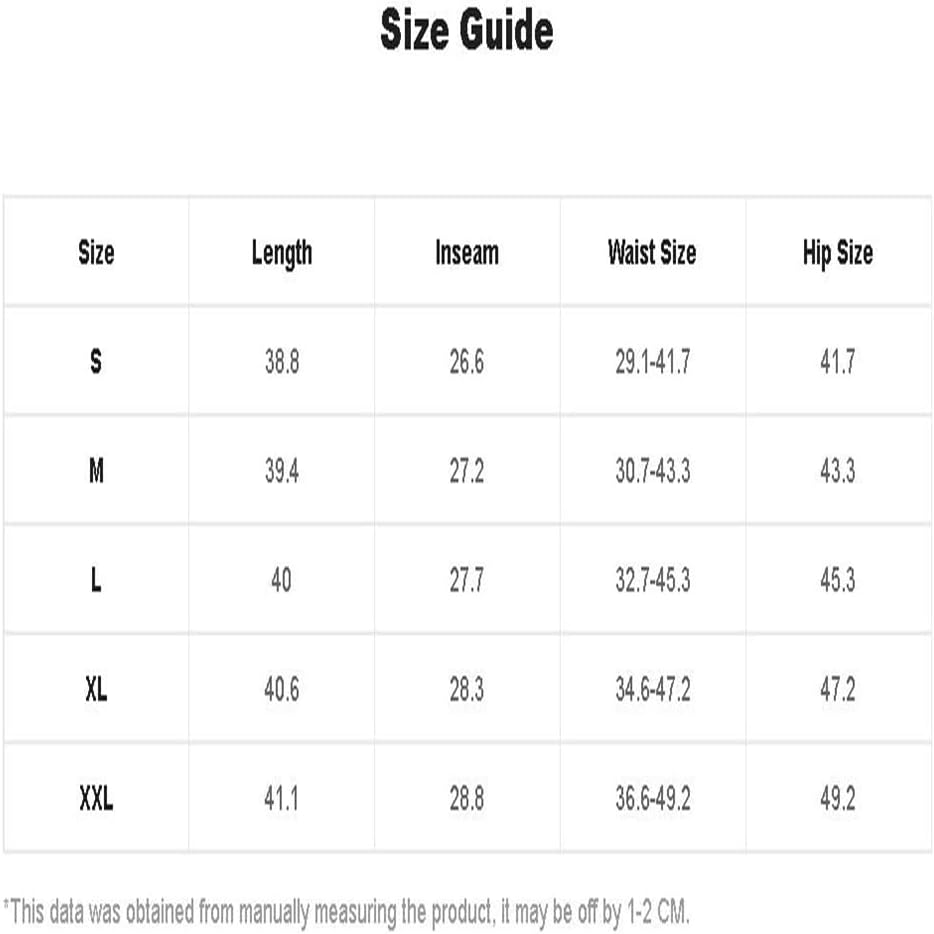This screenshot has height=934, width=934.
Task: Click the Hip Size column header
Action: click(838, 253)
